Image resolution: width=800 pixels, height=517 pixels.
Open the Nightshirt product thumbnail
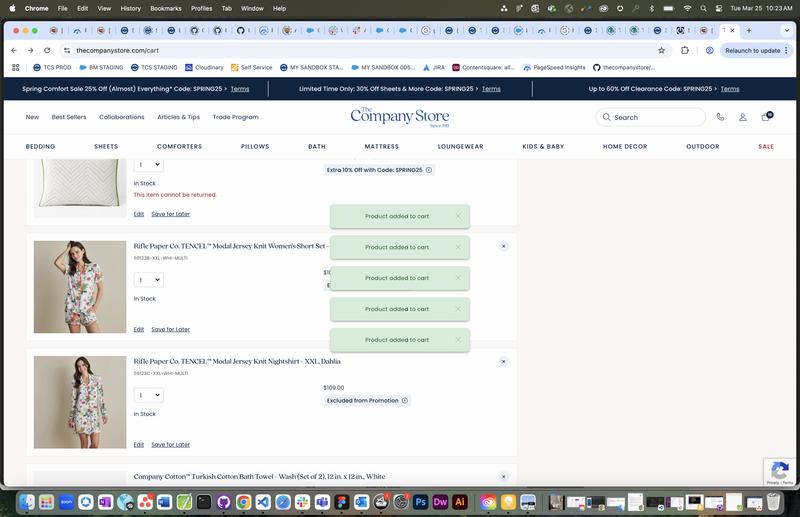[x=80, y=402]
